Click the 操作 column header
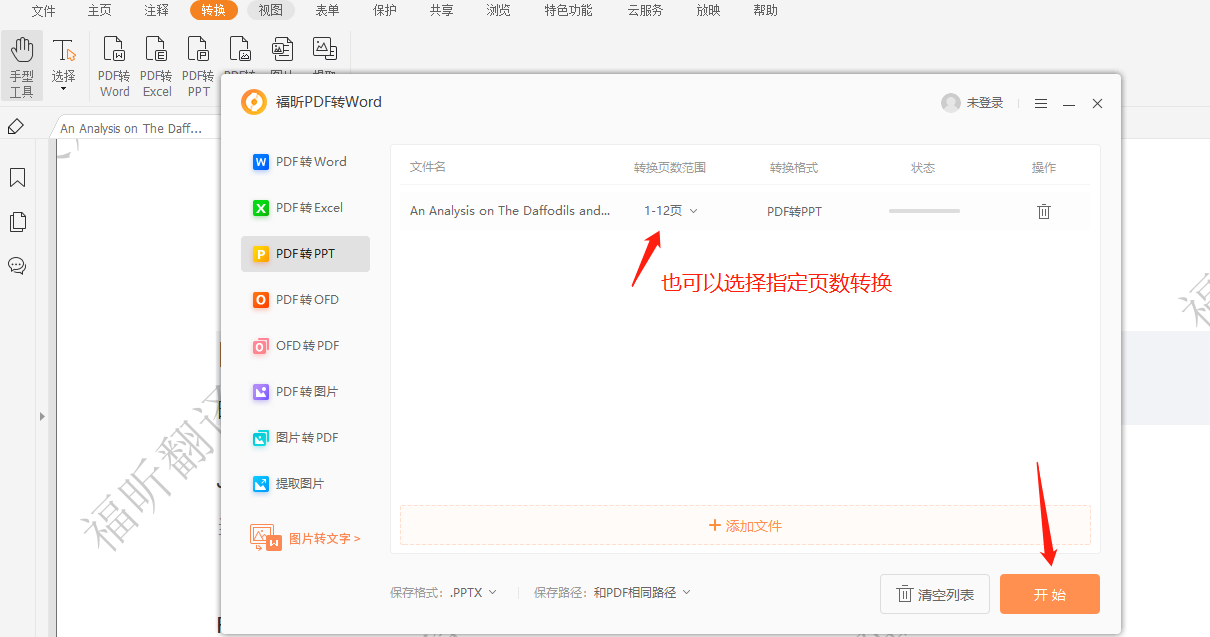Viewport: 1210px width, 637px height. (1044, 167)
